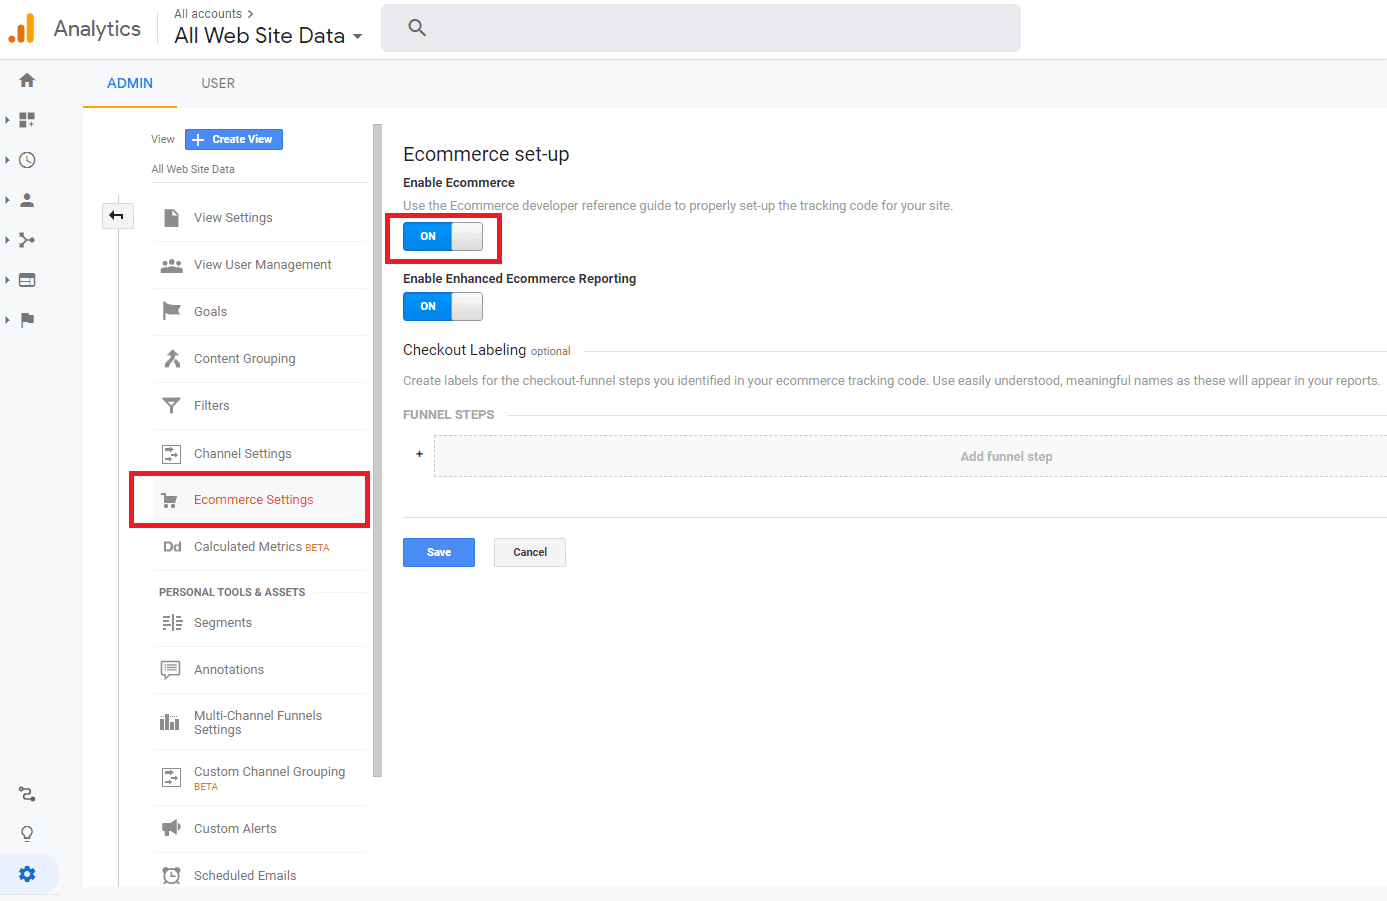Click the Content Grouping icon
This screenshot has width=1387, height=901.
pyautogui.click(x=172, y=358)
